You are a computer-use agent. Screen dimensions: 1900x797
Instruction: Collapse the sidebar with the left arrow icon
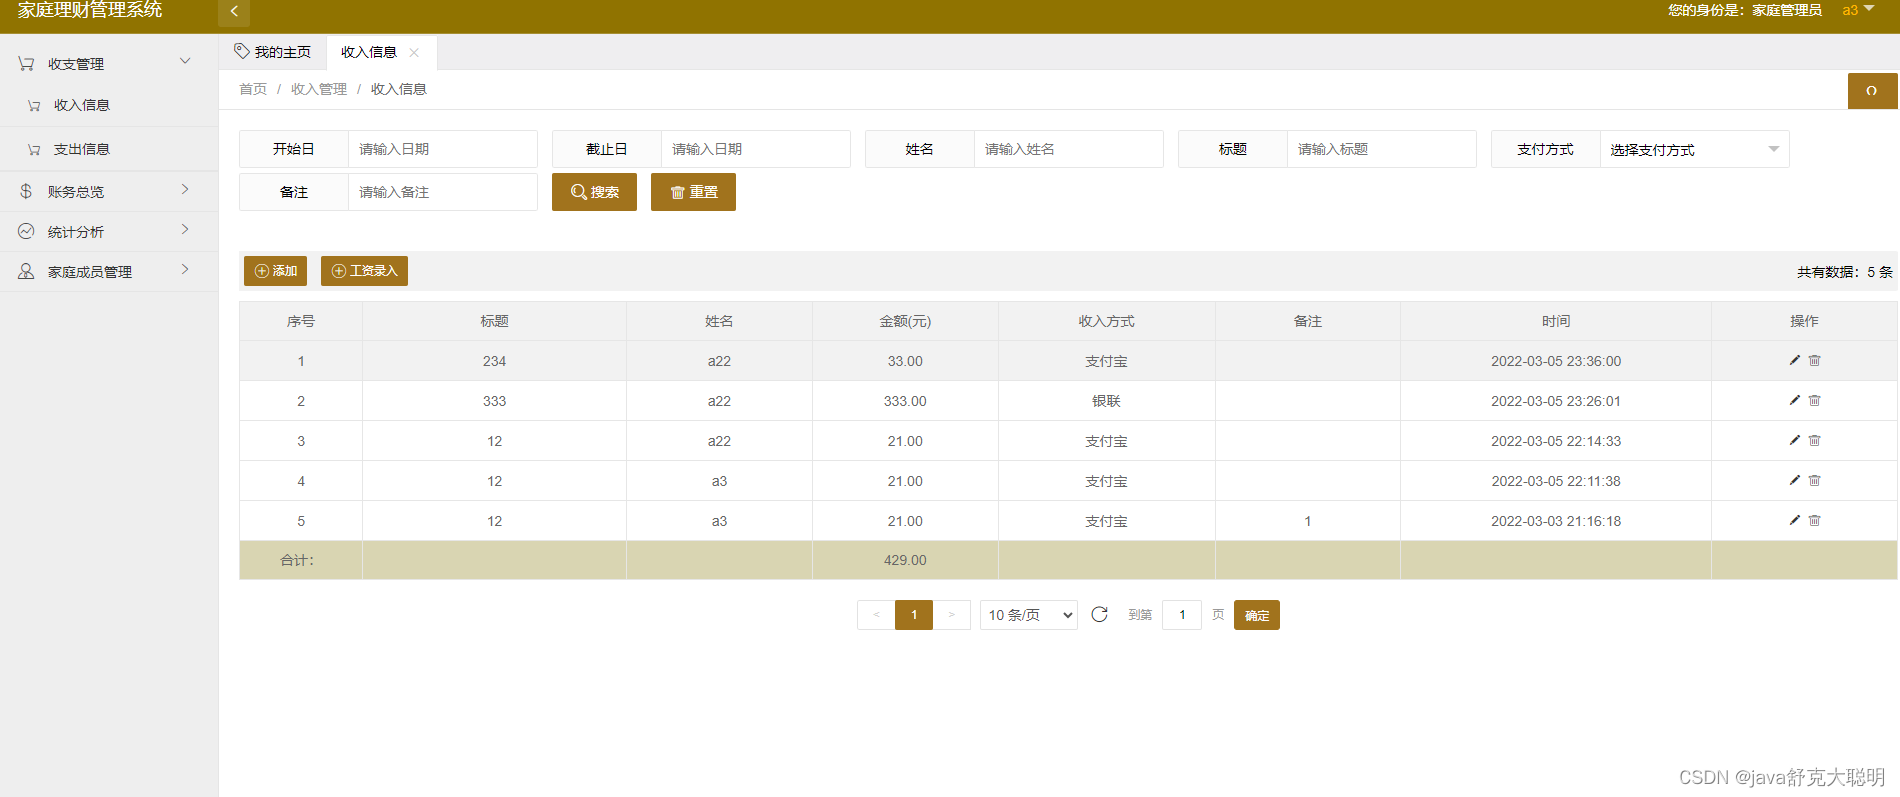tap(234, 12)
